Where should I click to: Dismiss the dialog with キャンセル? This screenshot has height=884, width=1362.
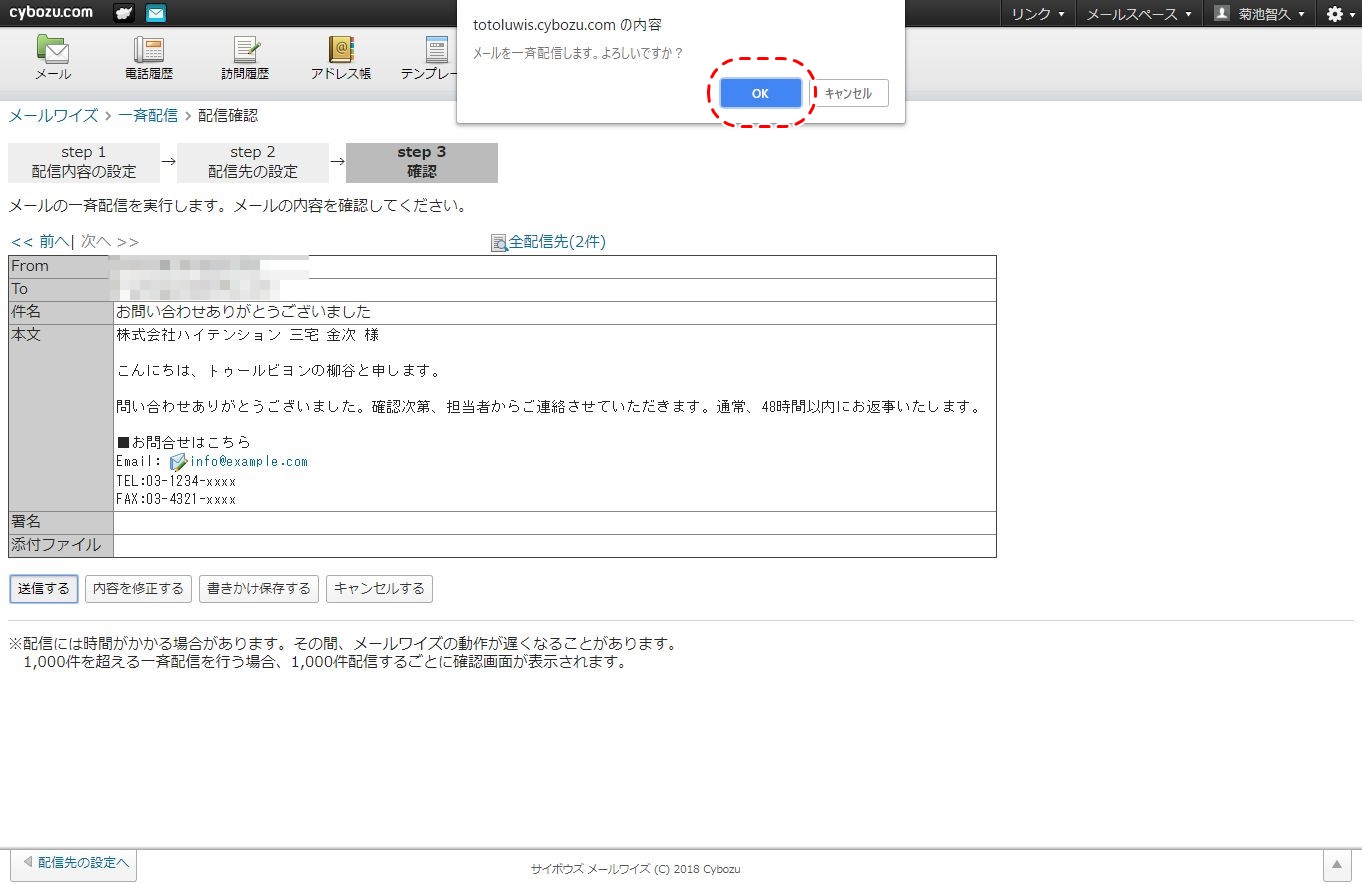tap(848, 93)
